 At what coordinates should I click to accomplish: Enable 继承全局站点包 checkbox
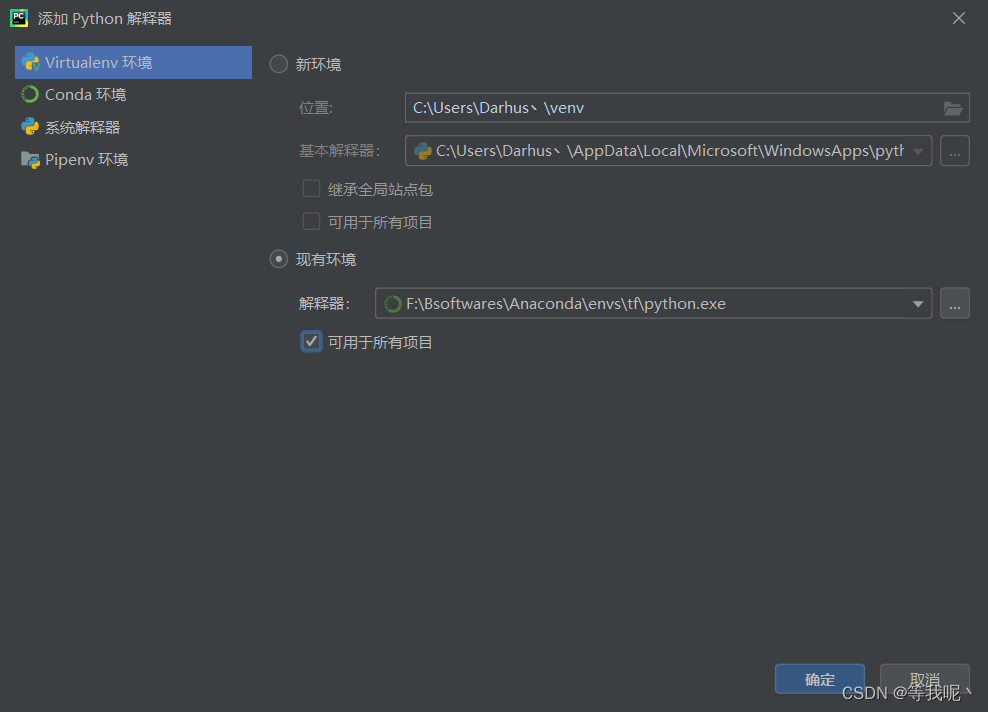tap(311, 189)
